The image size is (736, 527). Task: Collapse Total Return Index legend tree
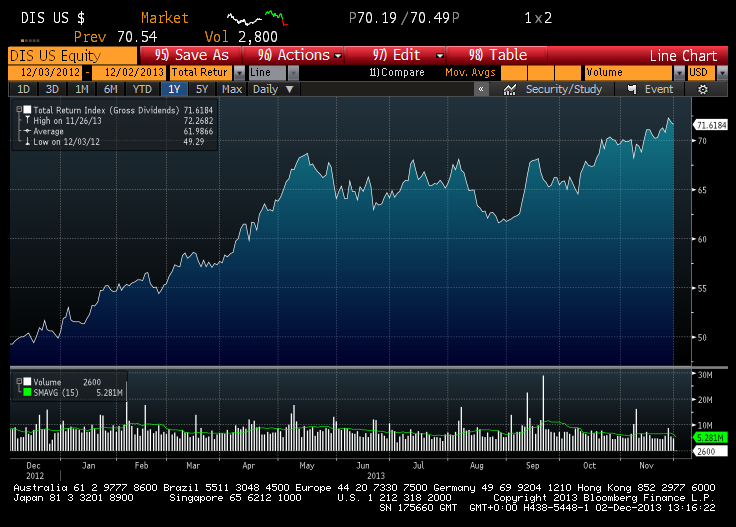pyautogui.click(x=19, y=109)
